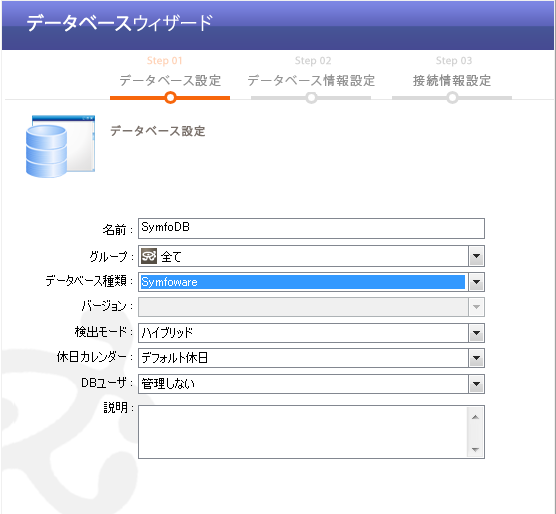This screenshot has width=556, height=514.
Task: Select the Step 01 orange circle marker
Action: tap(170, 97)
